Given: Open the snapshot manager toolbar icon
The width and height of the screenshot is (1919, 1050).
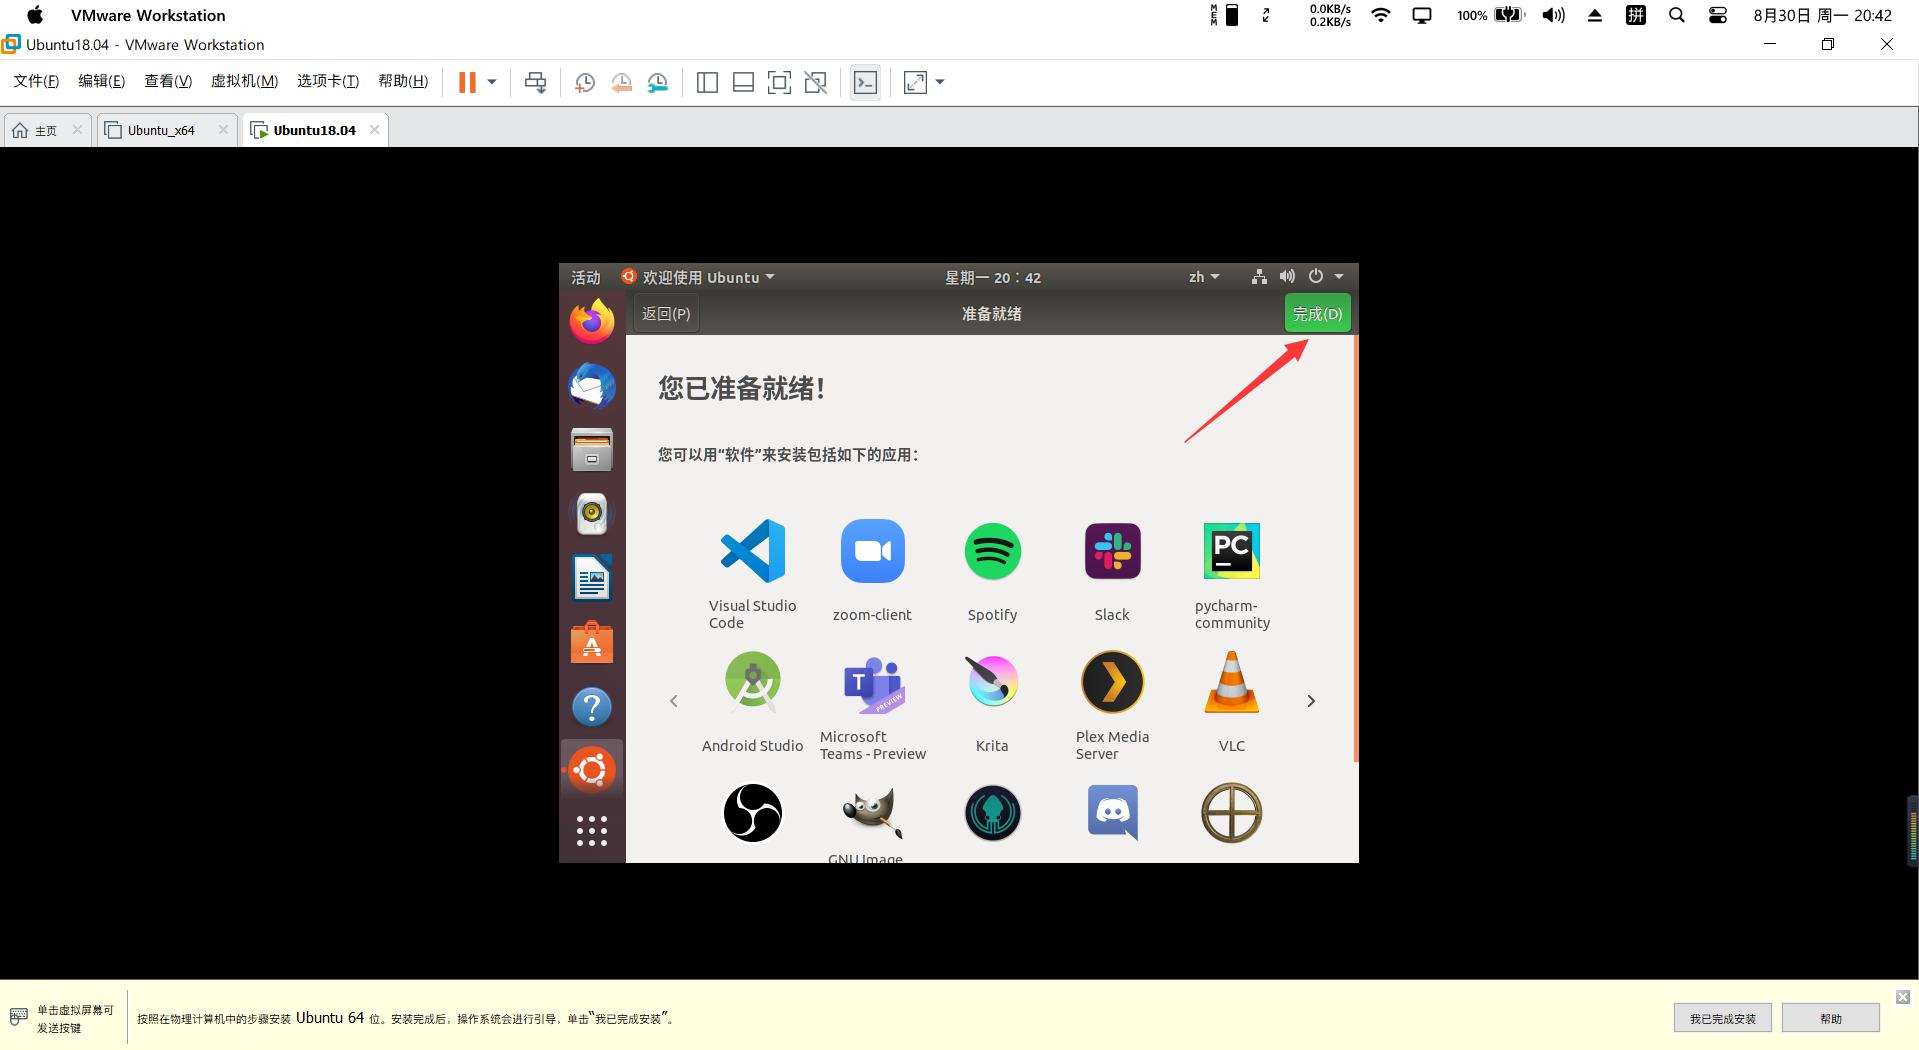Looking at the screenshot, I should click(x=657, y=82).
